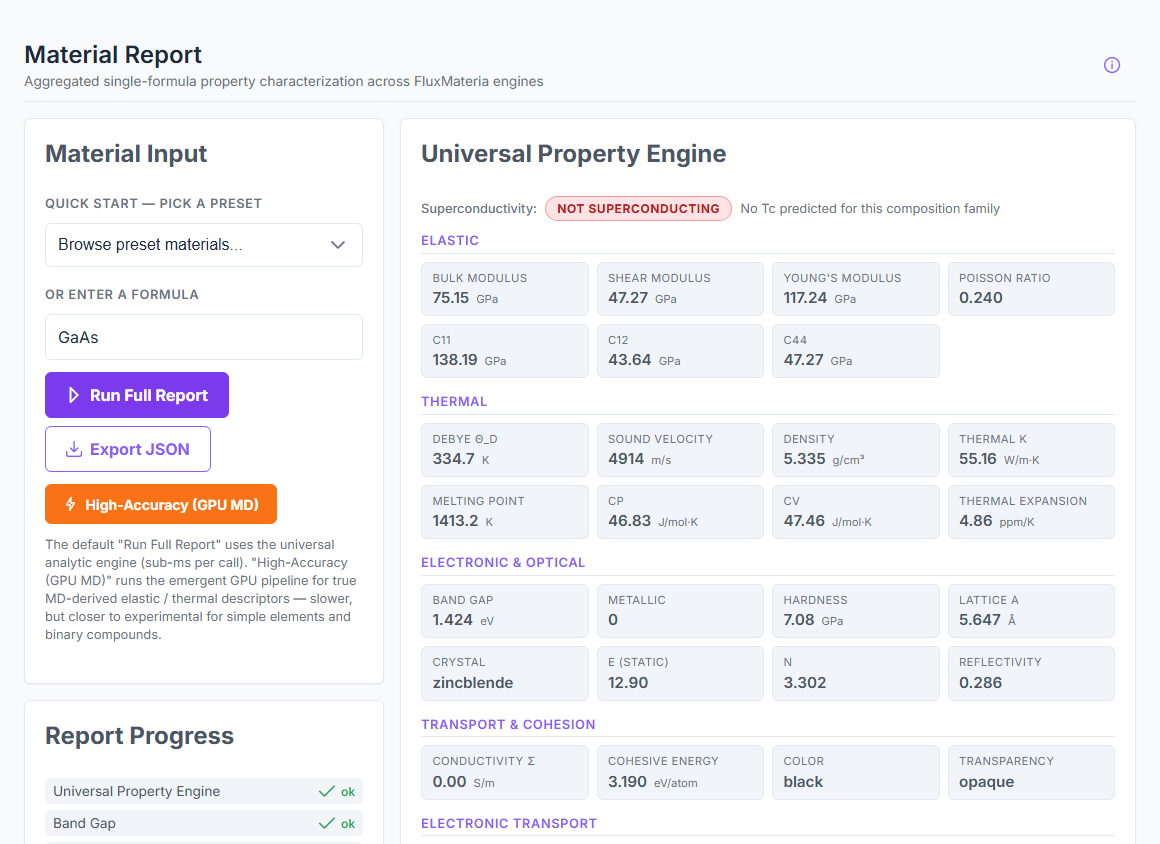Image resolution: width=1160 pixels, height=844 pixels.
Task: Click the Material Report page title
Action: tap(113, 55)
